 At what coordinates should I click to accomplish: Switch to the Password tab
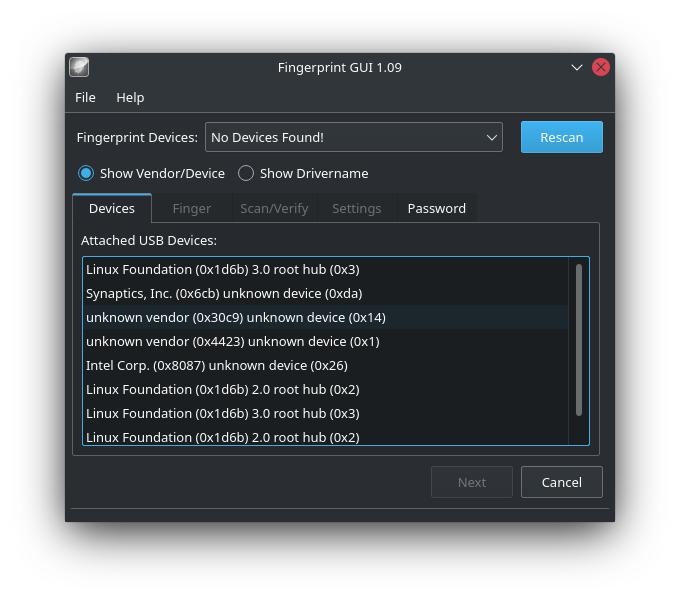coord(436,208)
